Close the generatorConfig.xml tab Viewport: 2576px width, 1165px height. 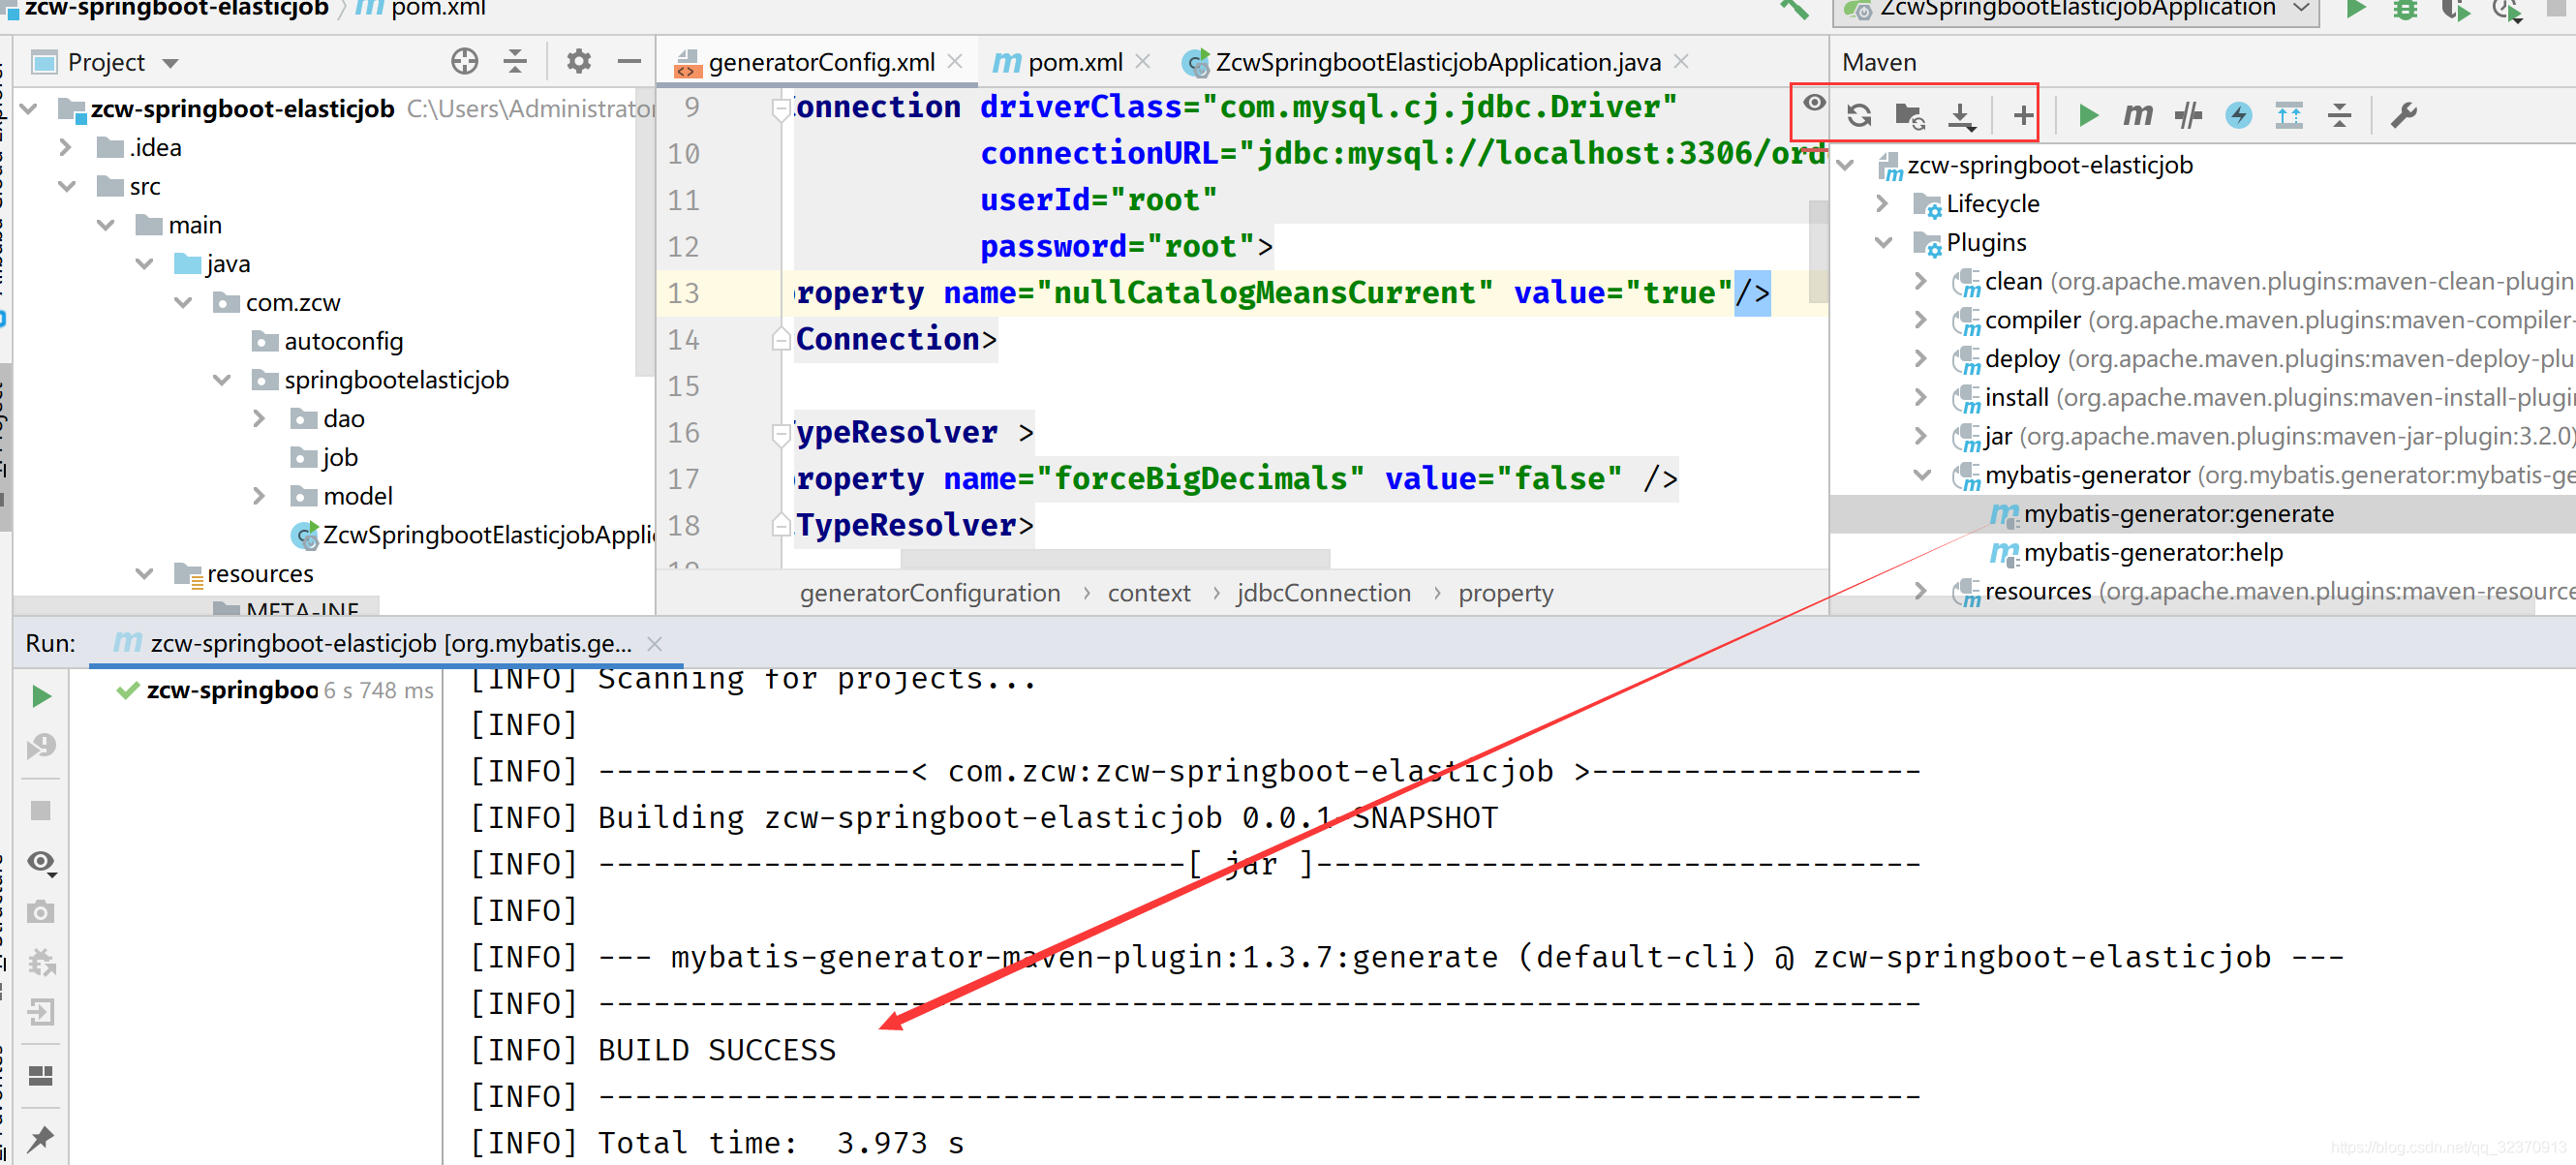pyautogui.click(x=955, y=61)
